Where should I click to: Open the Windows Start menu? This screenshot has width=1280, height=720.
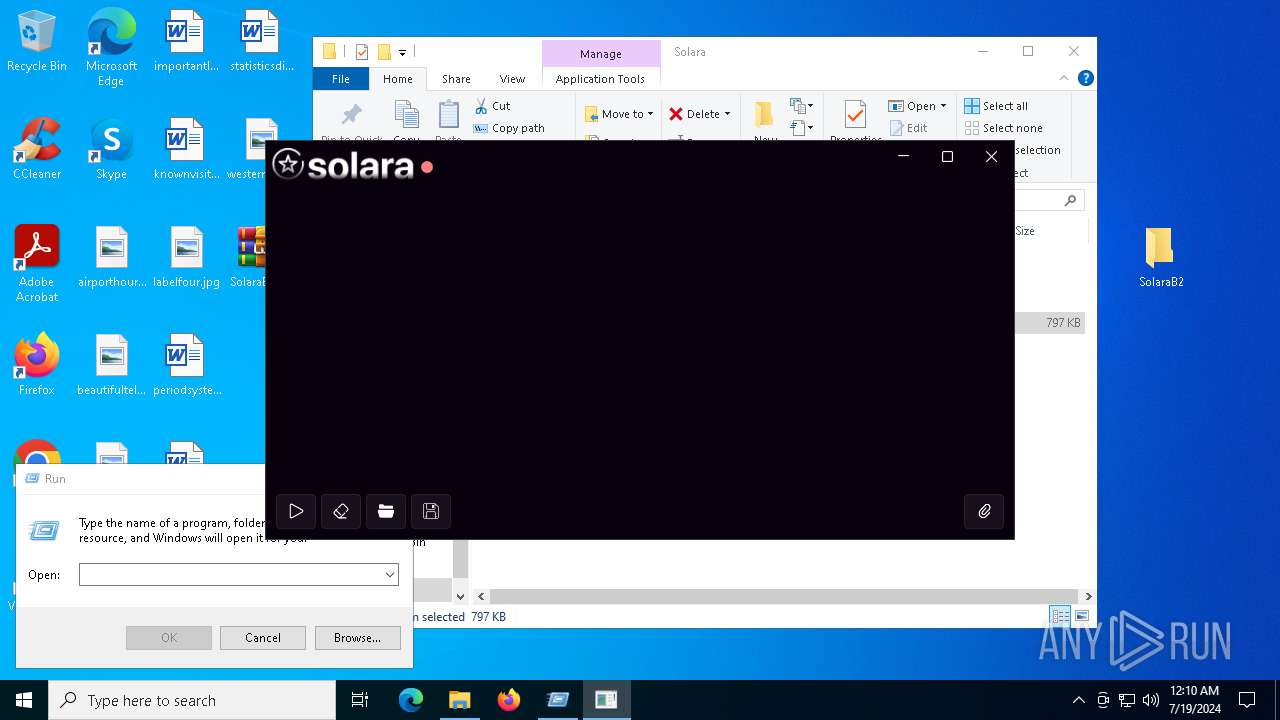pyautogui.click(x=24, y=700)
